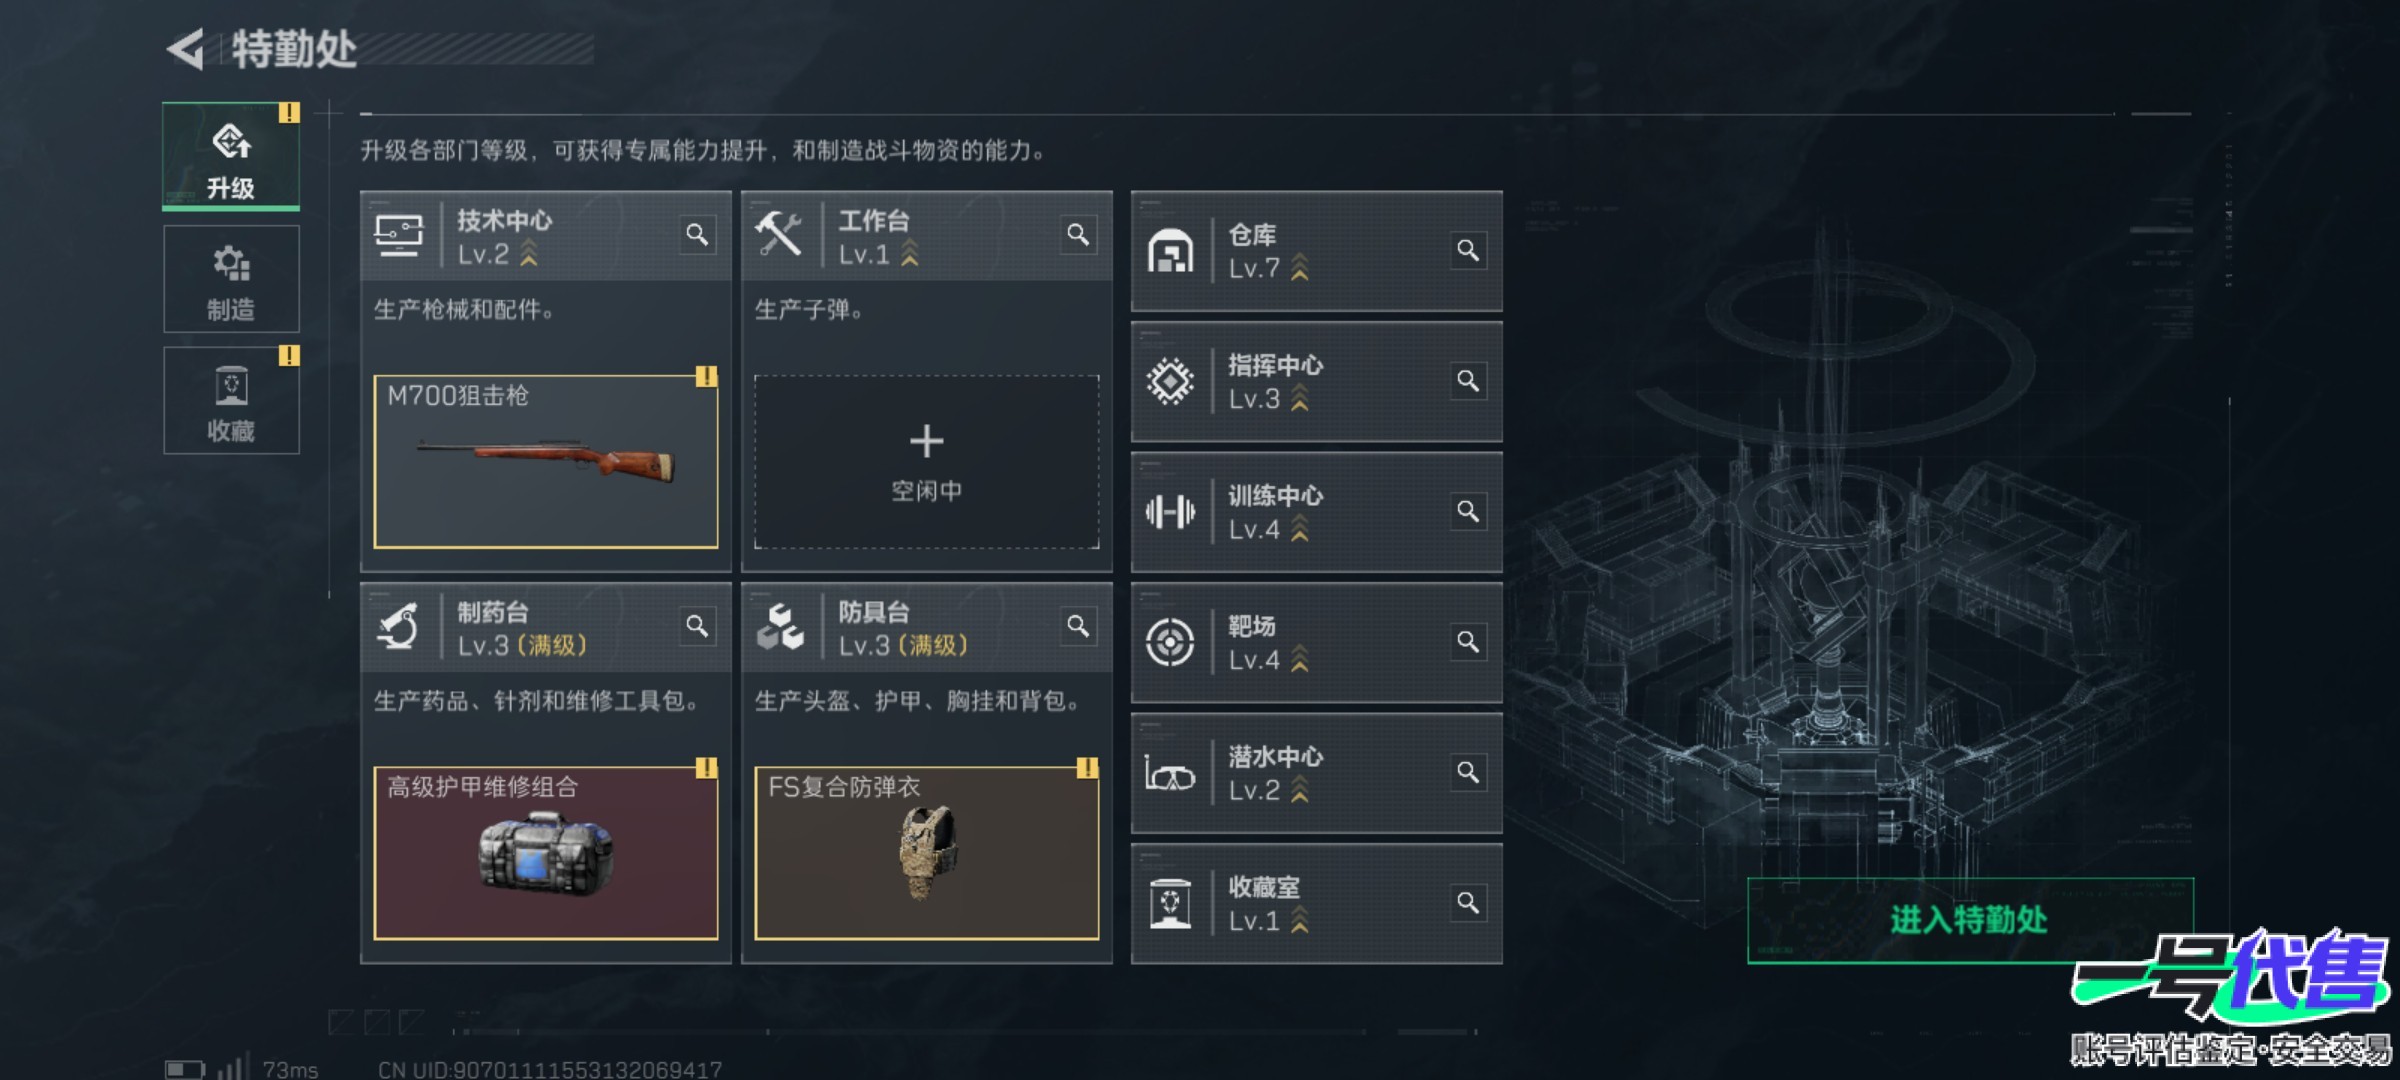Inspect 收藏室 using its magnifier icon
2400x1080 pixels.
pyautogui.click(x=1468, y=903)
